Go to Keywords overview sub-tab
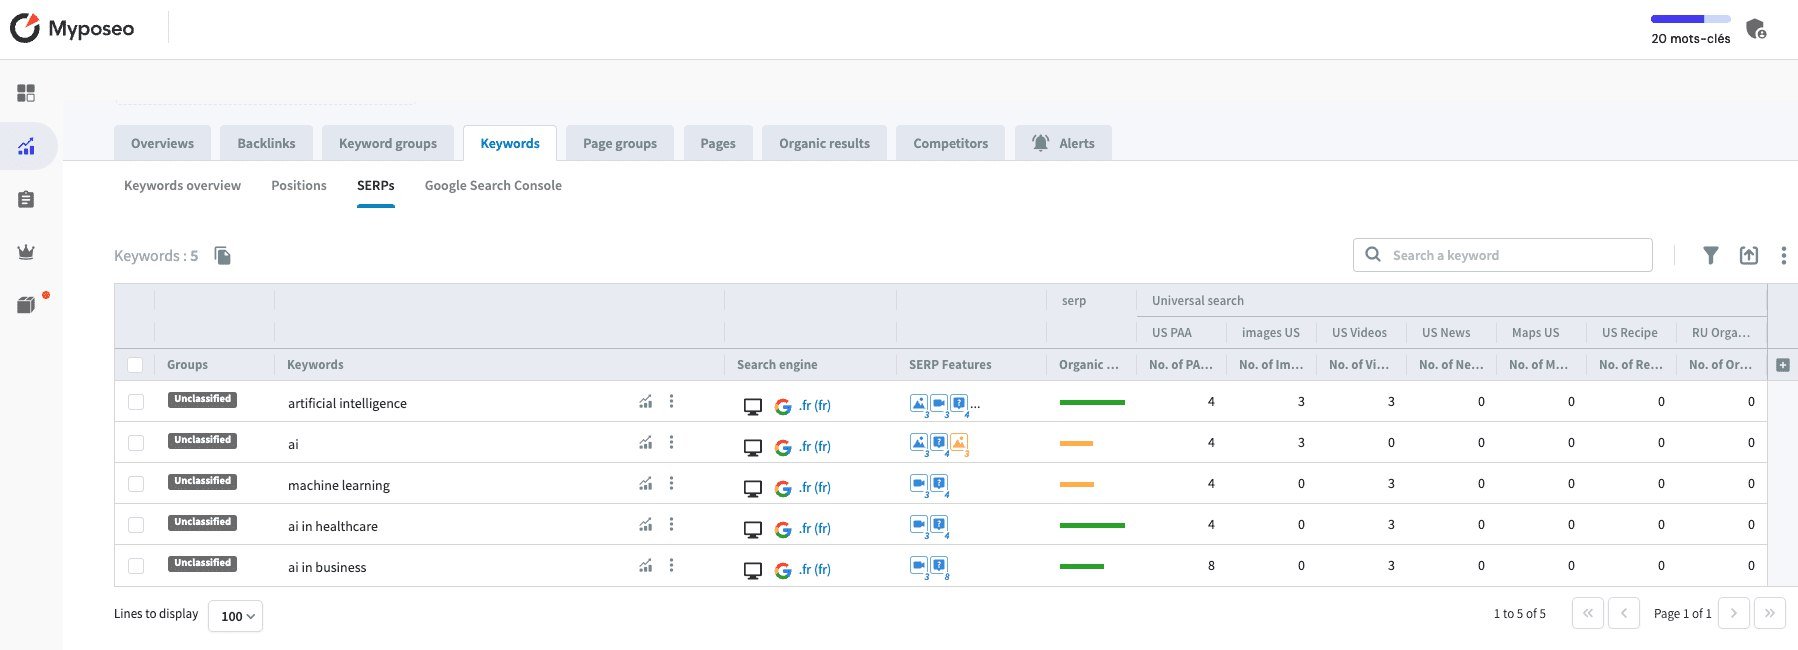The height and width of the screenshot is (650, 1798). coord(182,185)
